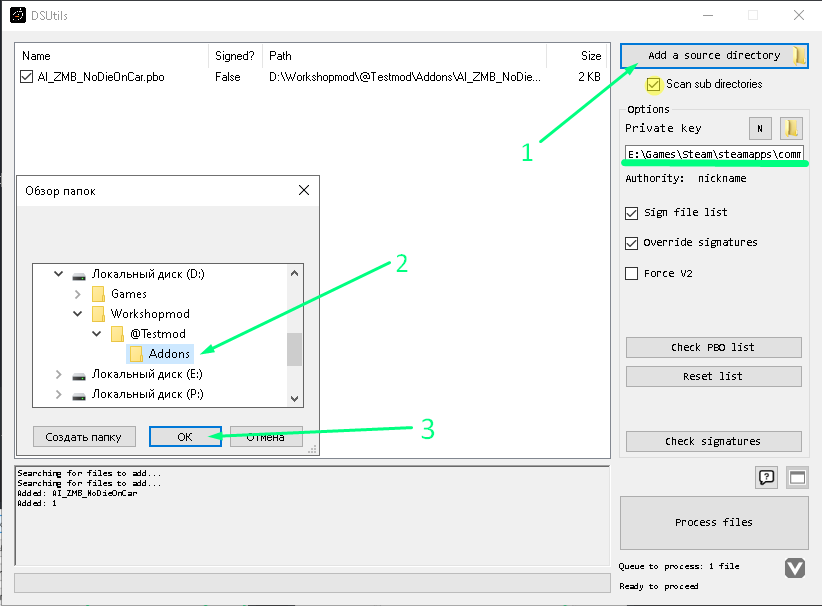The image size is (822, 606).
Task: Click the V logo icon near status
Action: (795, 568)
